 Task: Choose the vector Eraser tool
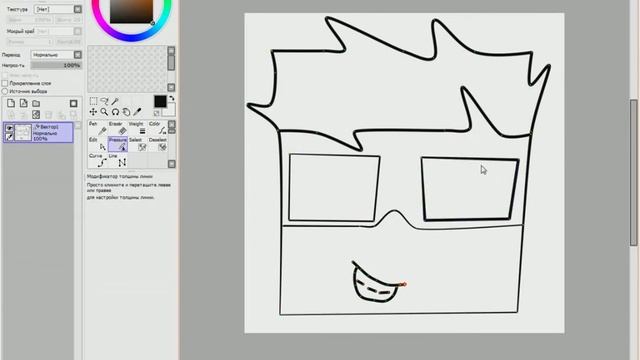(118, 128)
